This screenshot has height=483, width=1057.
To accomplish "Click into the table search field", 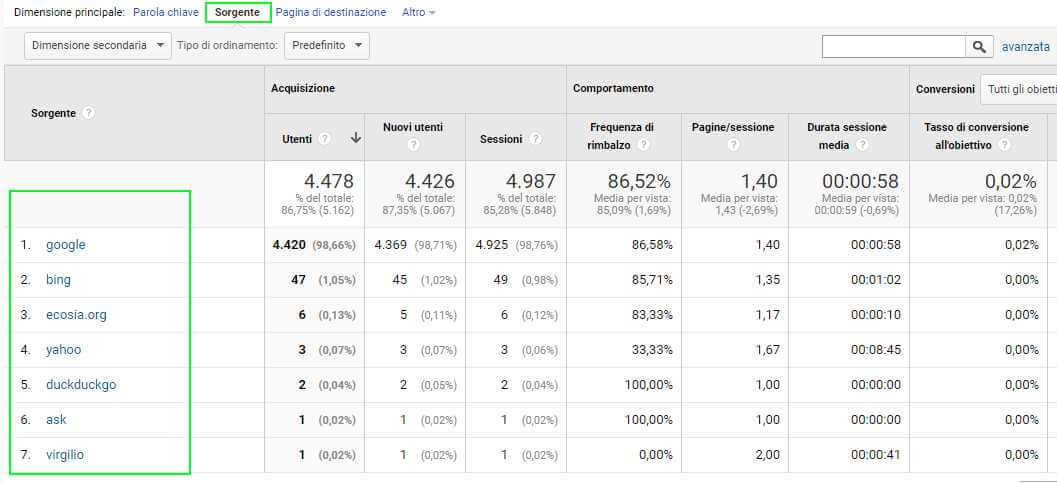I will pos(893,46).
